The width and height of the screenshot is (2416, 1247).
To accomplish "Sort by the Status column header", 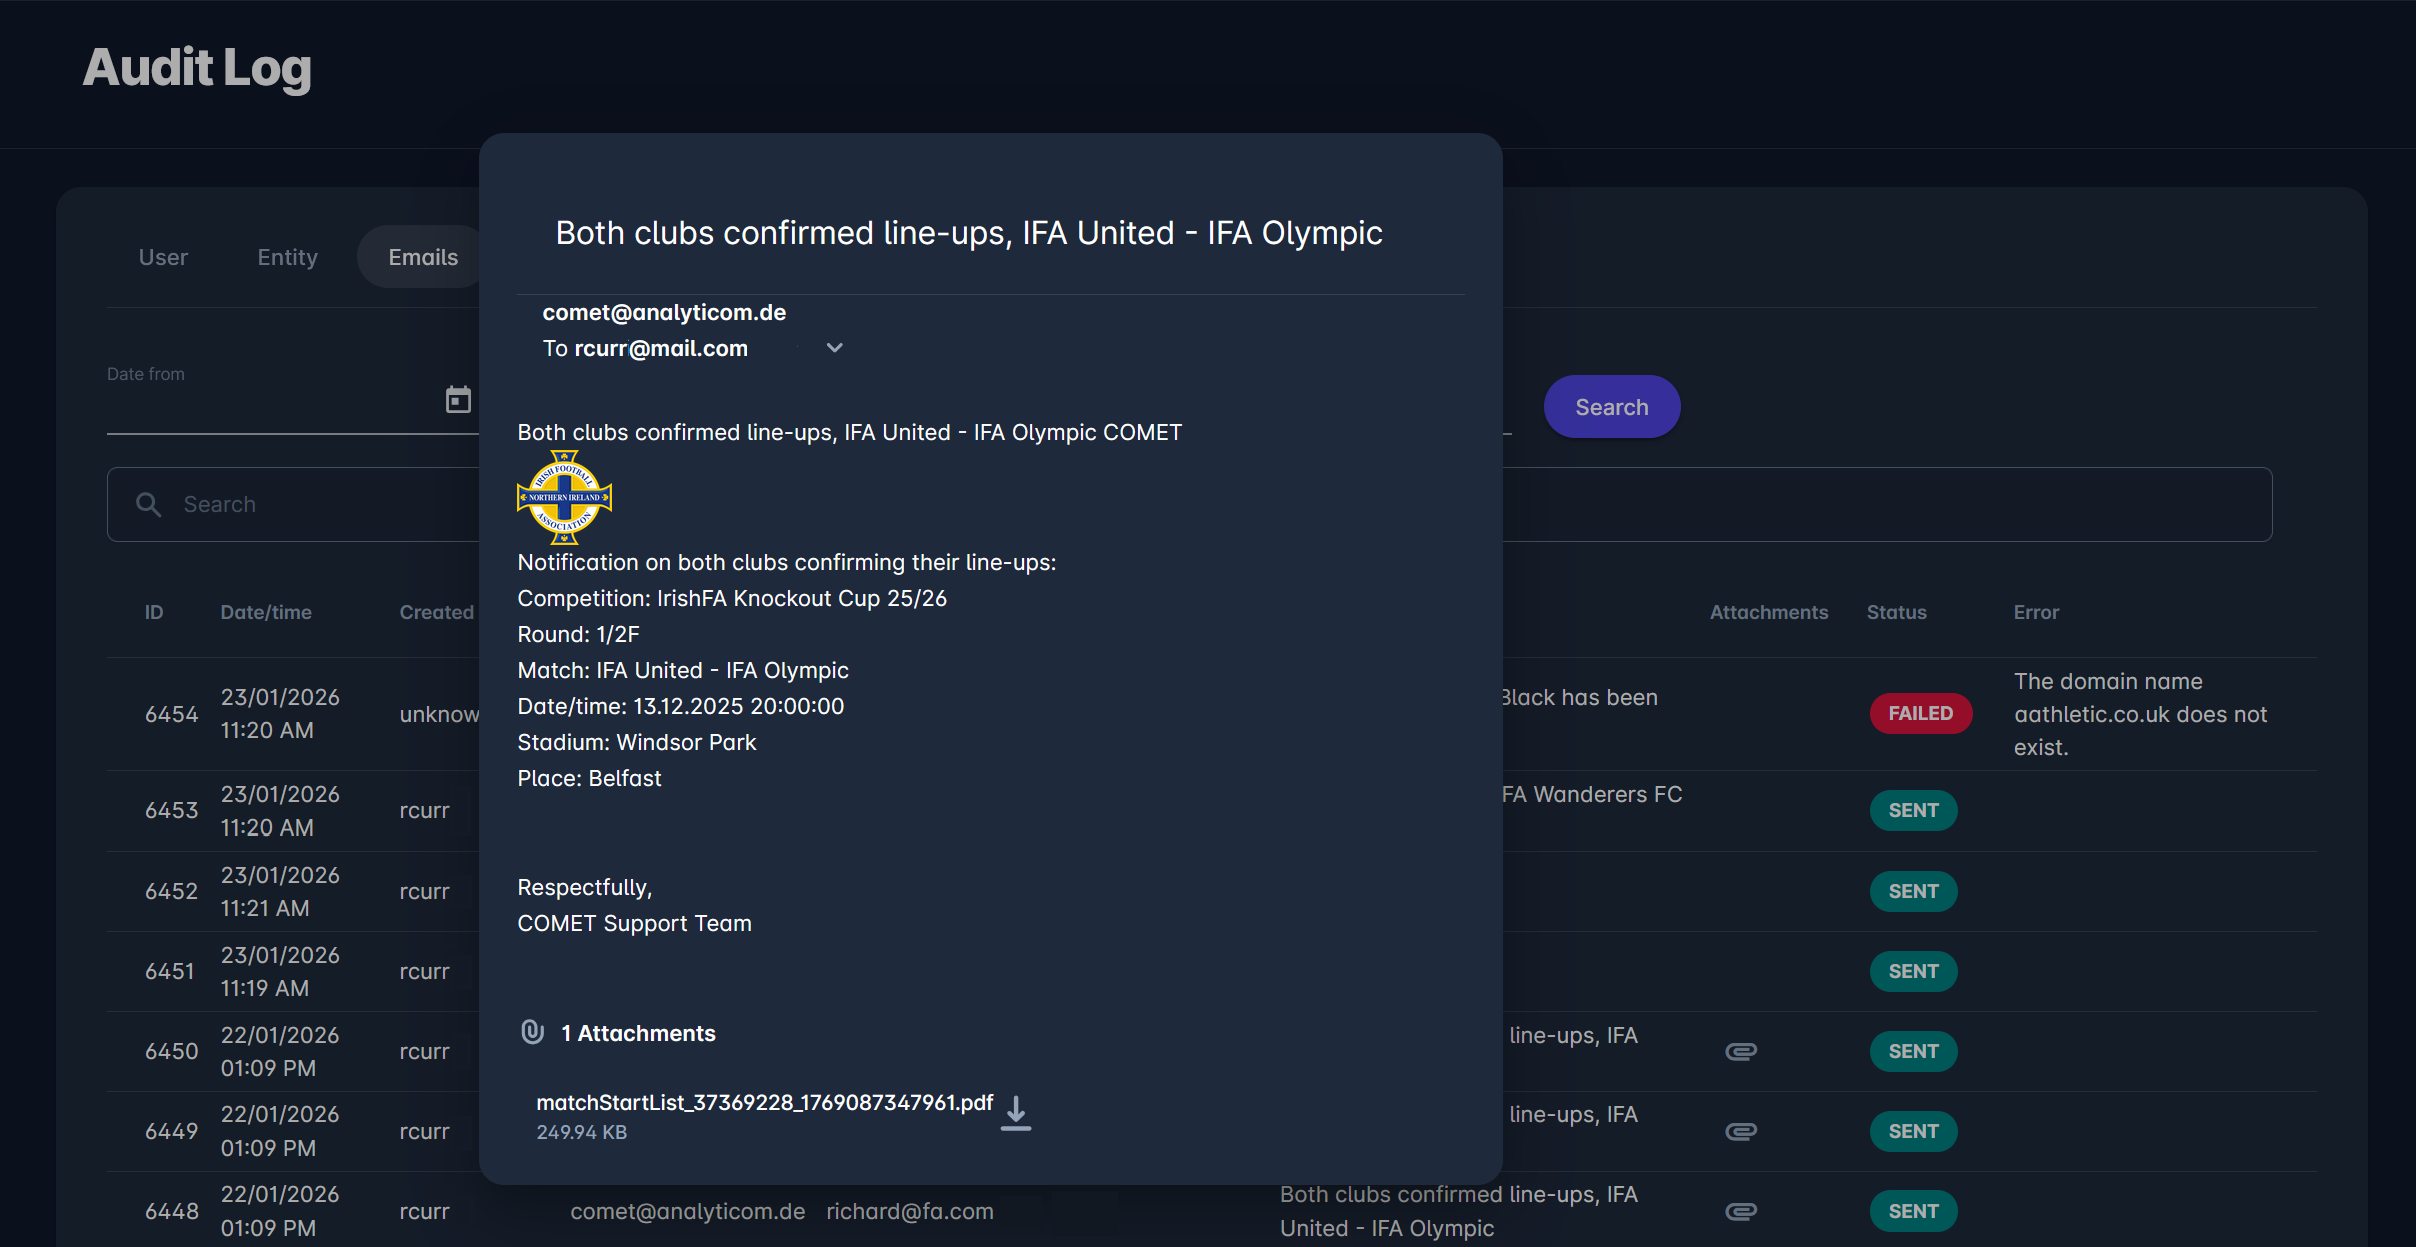I will click(x=1896, y=612).
